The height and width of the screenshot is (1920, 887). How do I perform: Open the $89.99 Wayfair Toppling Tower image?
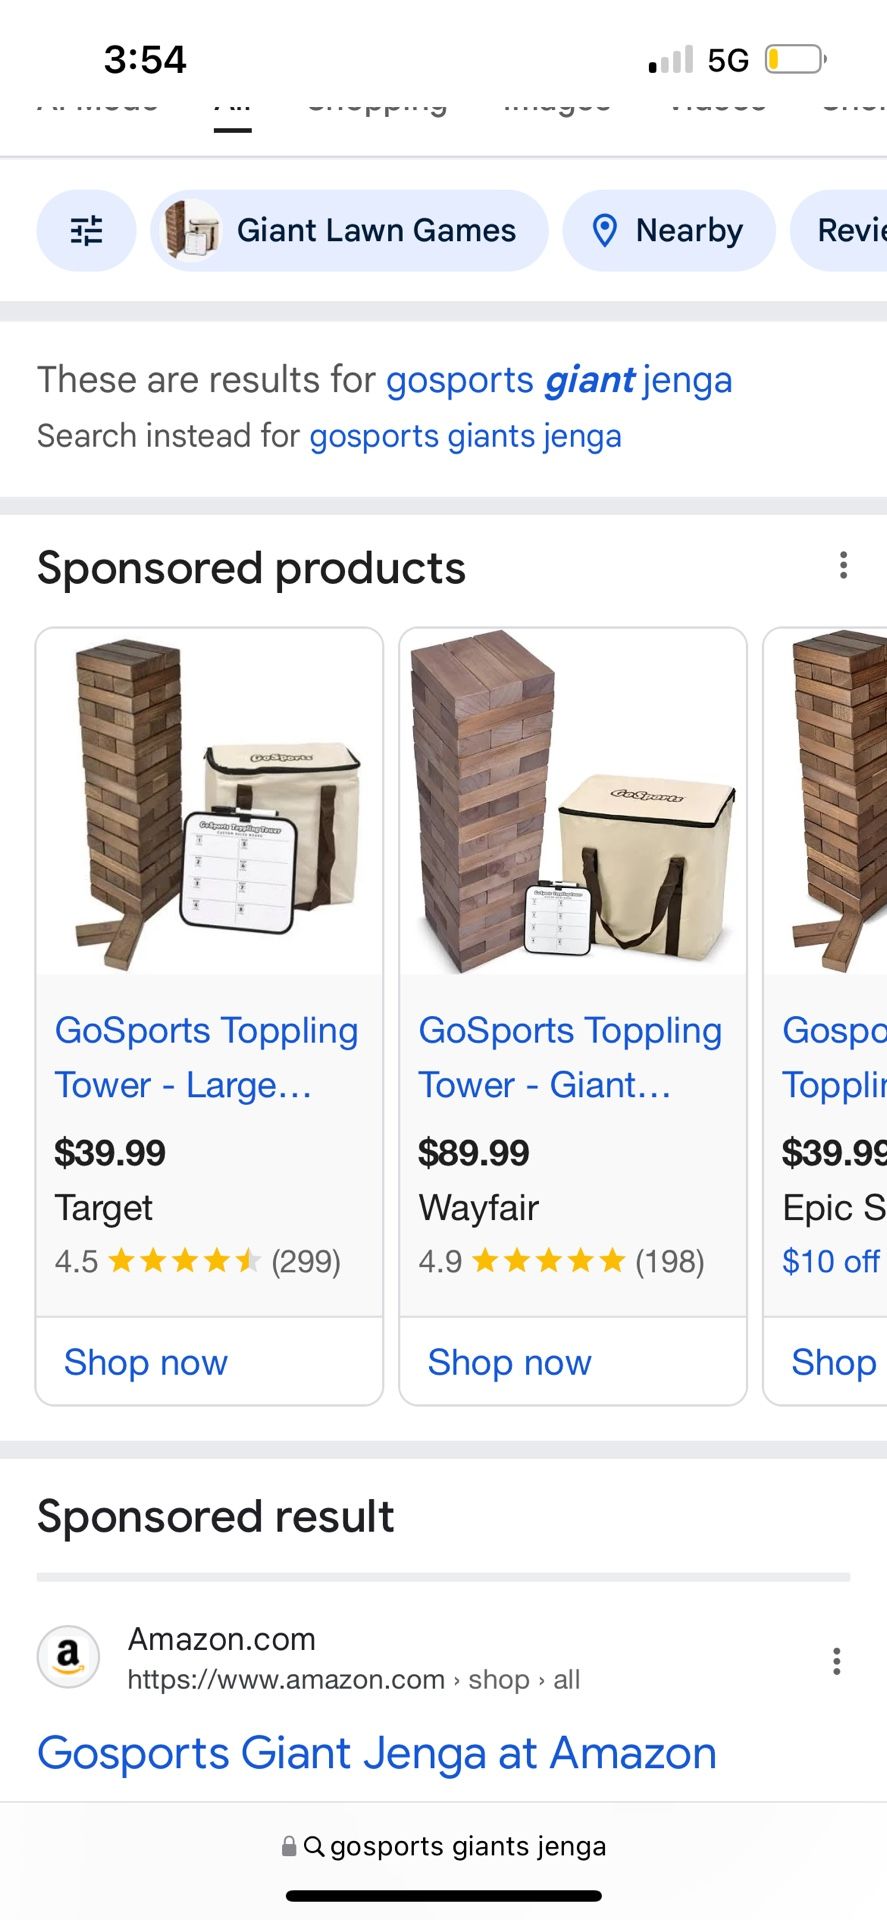coord(573,803)
